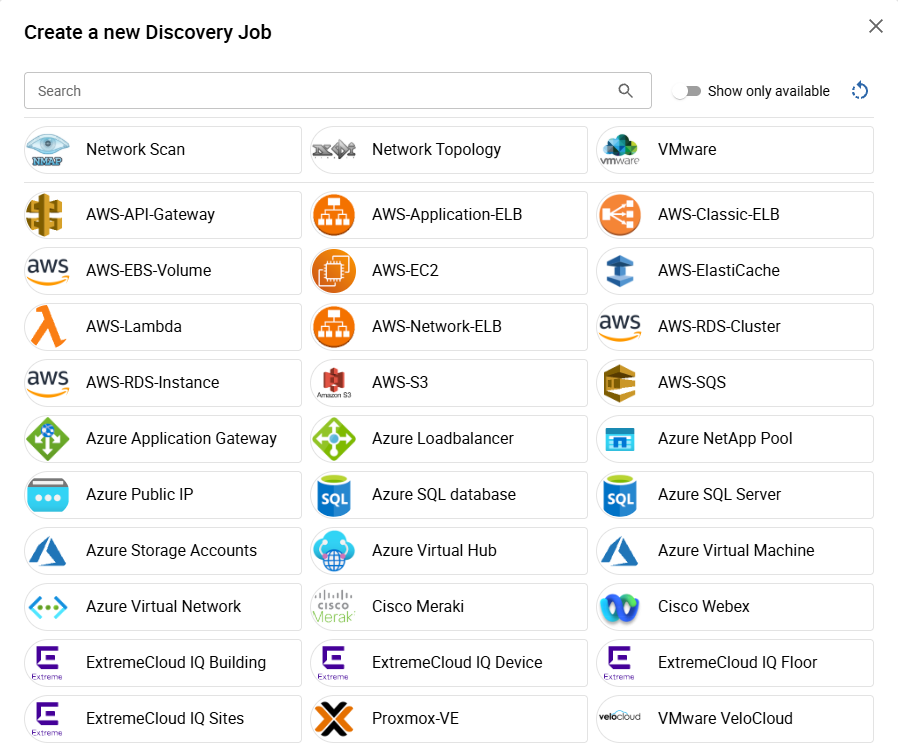The image size is (898, 745).
Task: Pick the AWS-S3 label
Action: (400, 383)
